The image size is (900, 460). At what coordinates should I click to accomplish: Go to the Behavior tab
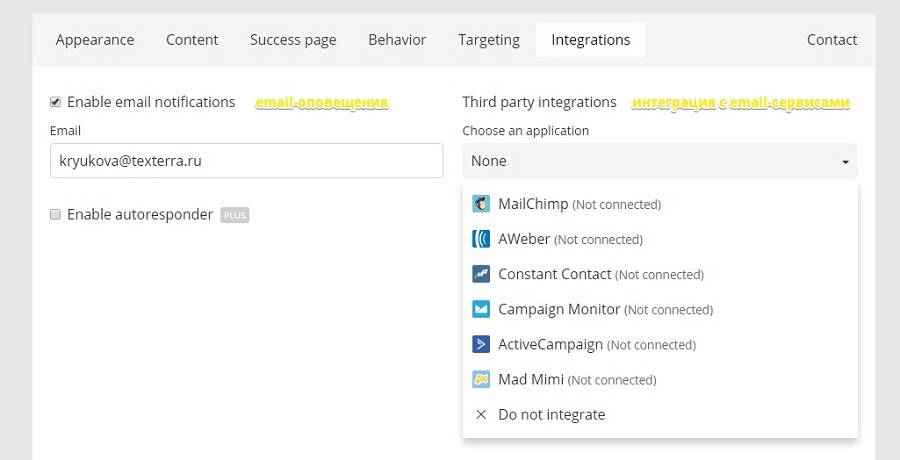point(397,40)
